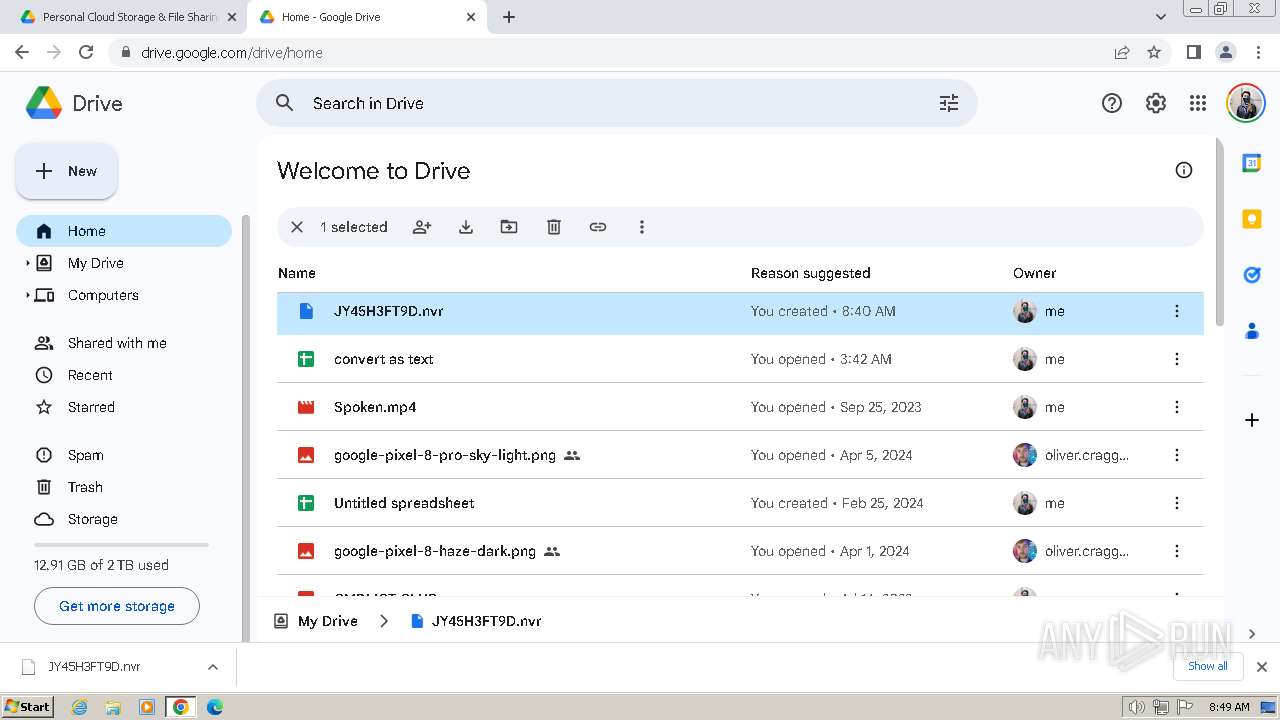This screenshot has width=1280, height=720.
Task: Click the share page icon in address bar
Action: pyautogui.click(x=1122, y=52)
